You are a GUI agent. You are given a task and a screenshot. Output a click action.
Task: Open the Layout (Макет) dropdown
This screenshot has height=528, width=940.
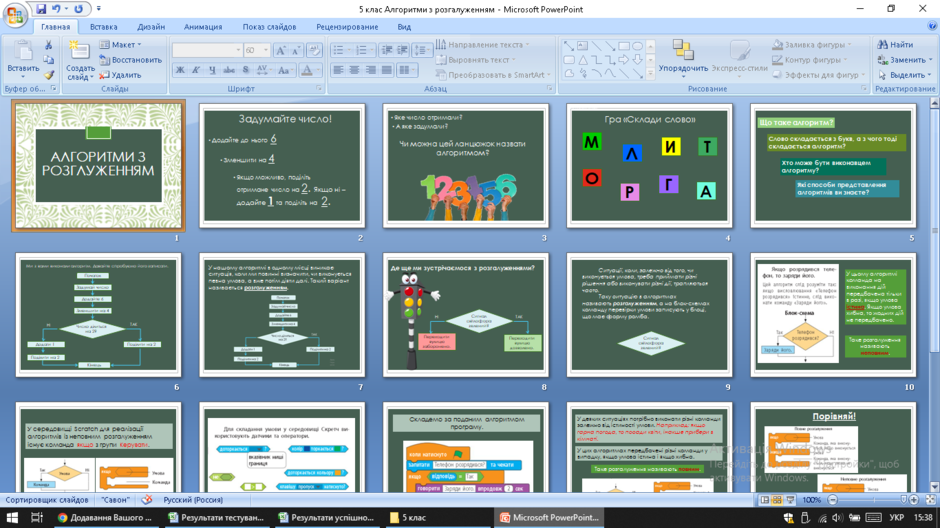tap(121, 45)
